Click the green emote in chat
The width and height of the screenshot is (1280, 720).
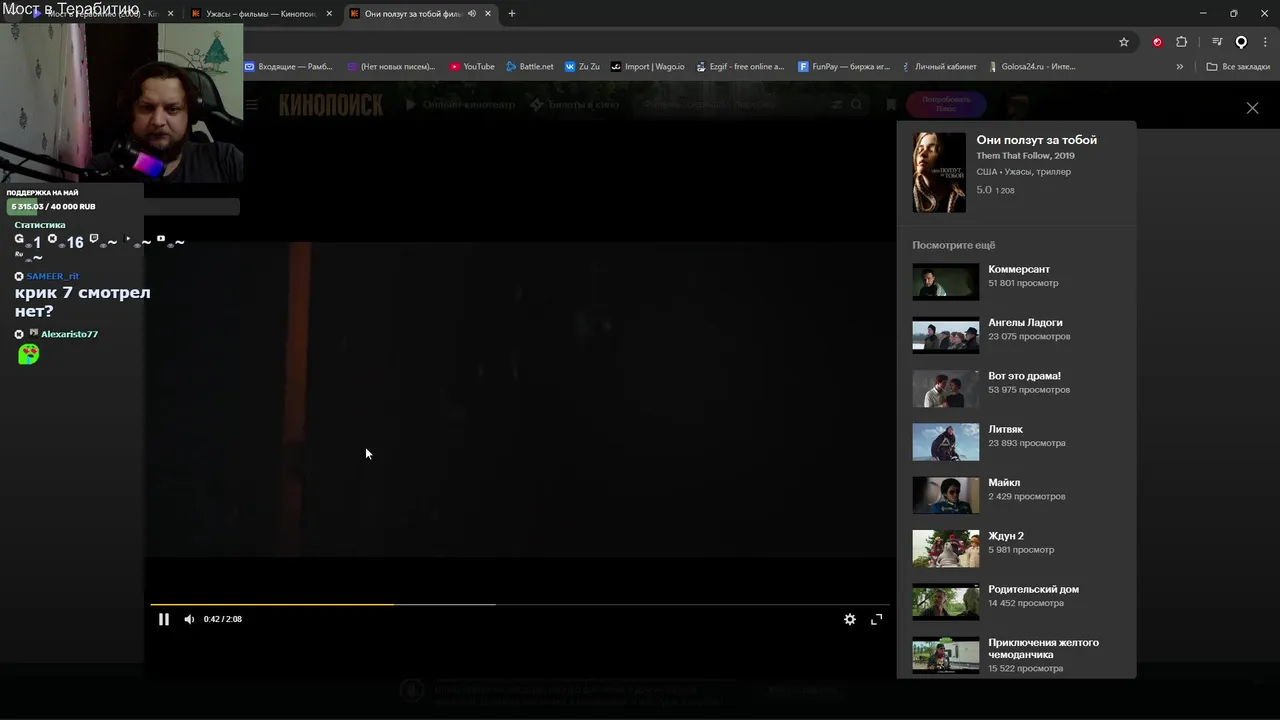29,354
